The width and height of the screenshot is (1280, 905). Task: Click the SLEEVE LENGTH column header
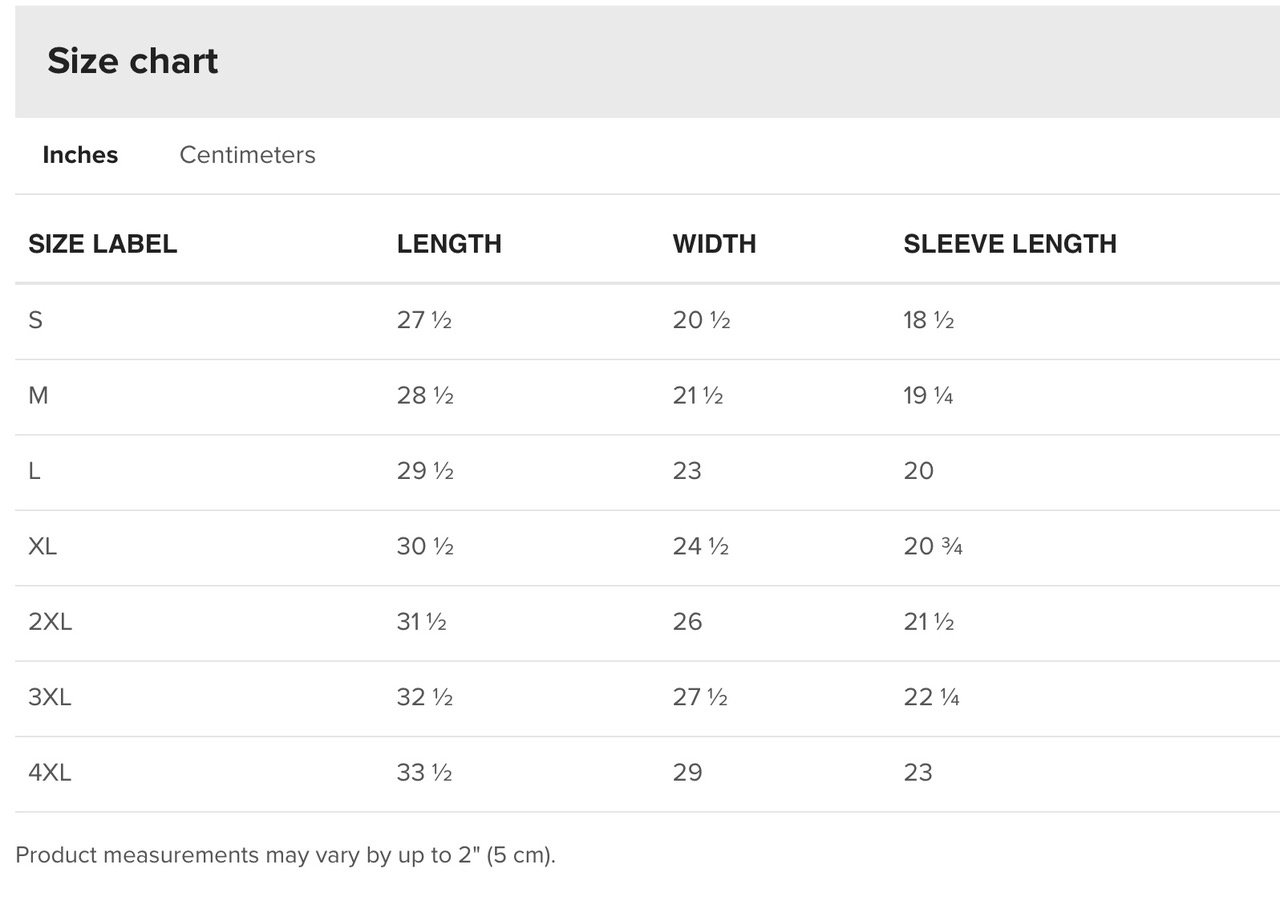(1010, 244)
